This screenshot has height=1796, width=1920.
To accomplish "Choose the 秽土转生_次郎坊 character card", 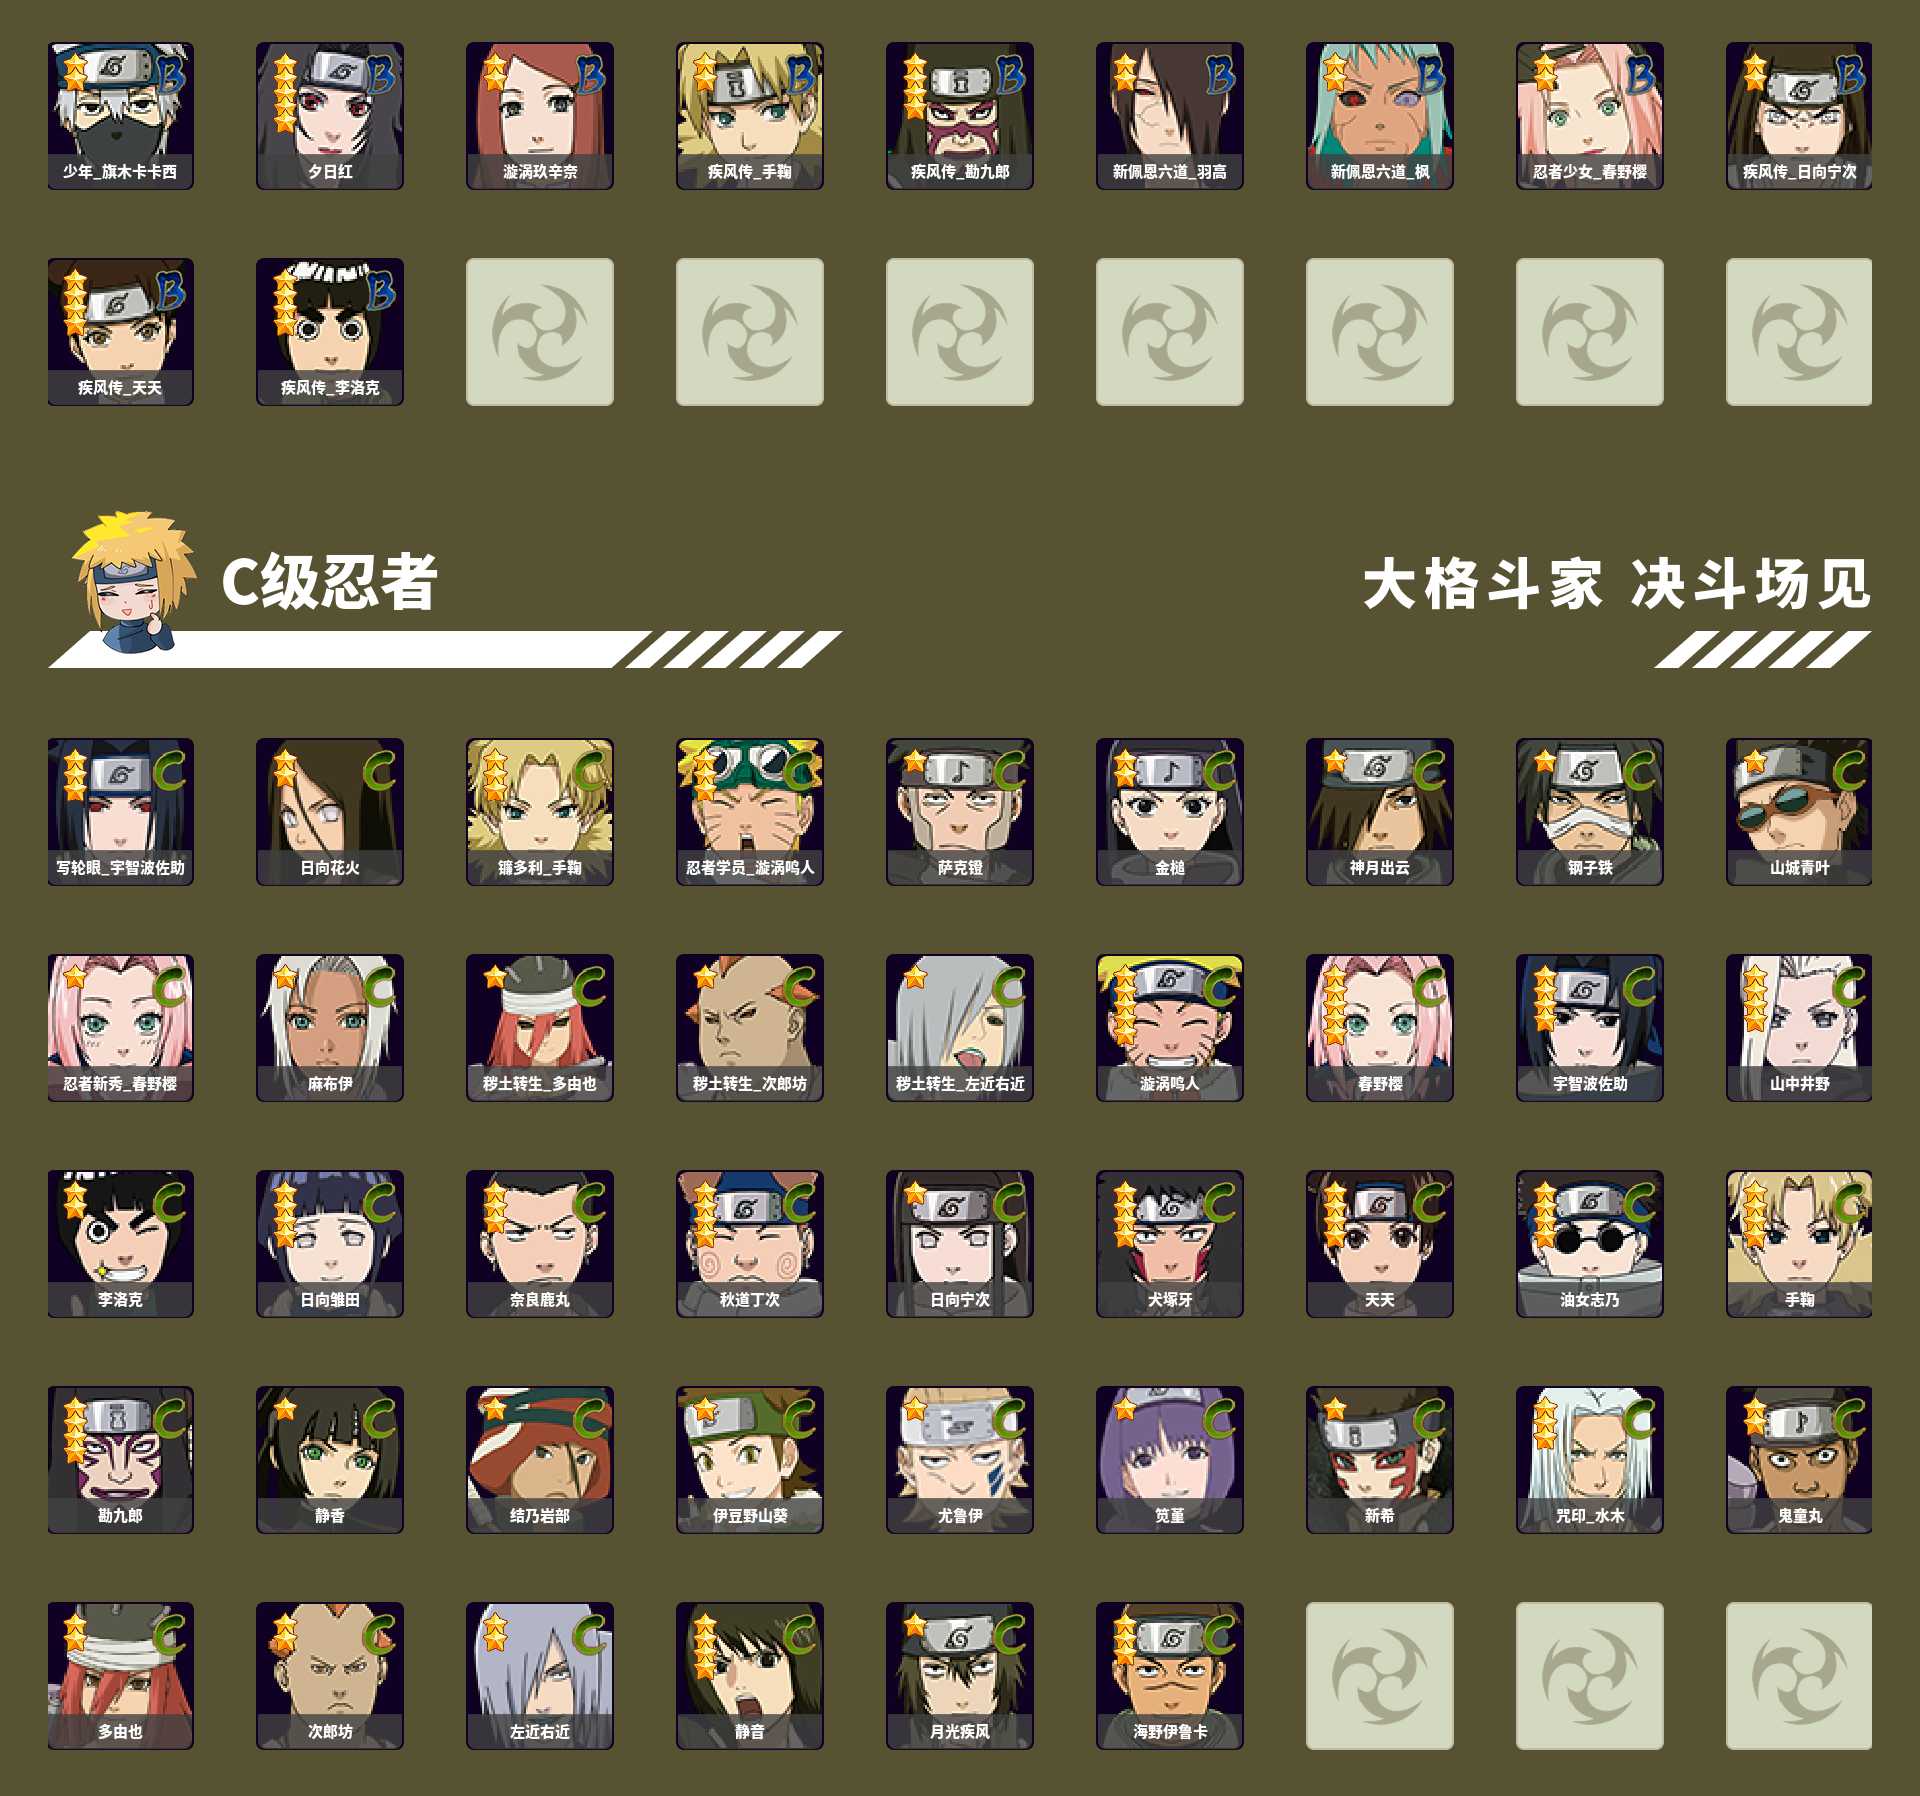I will 750,1028.
